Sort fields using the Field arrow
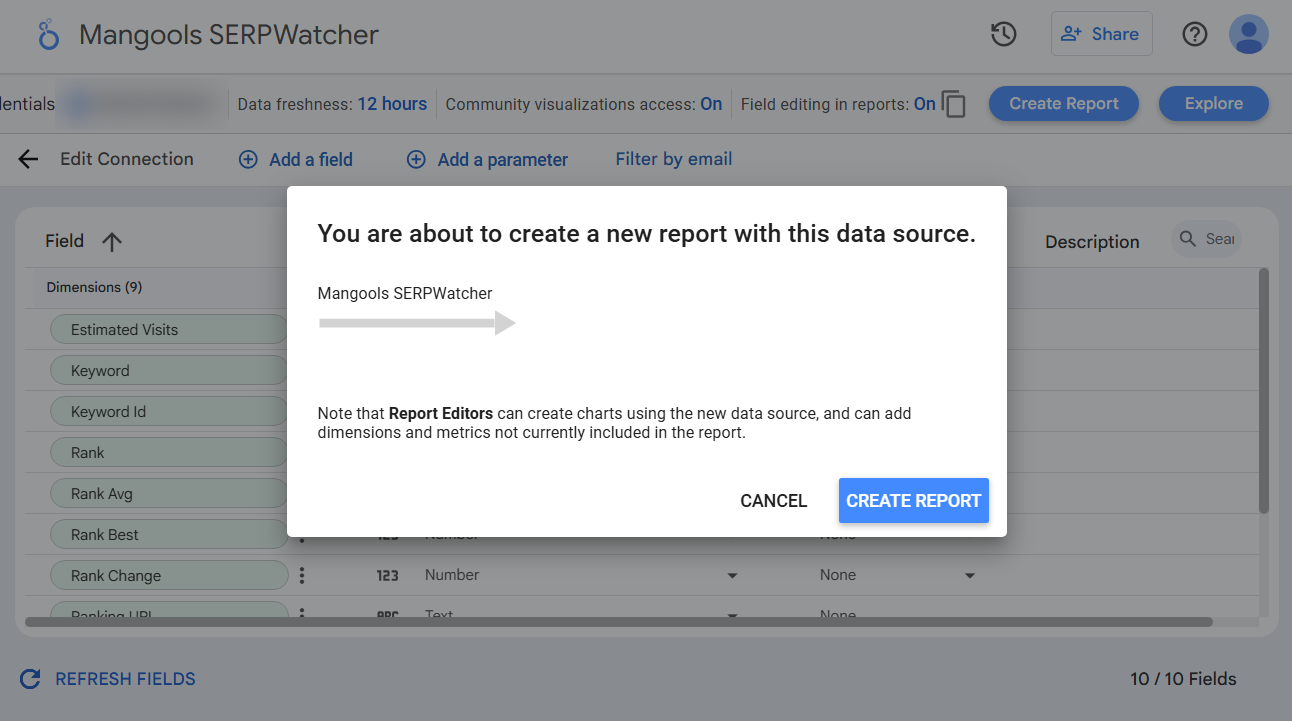Image resolution: width=1292 pixels, height=721 pixels. coord(112,242)
